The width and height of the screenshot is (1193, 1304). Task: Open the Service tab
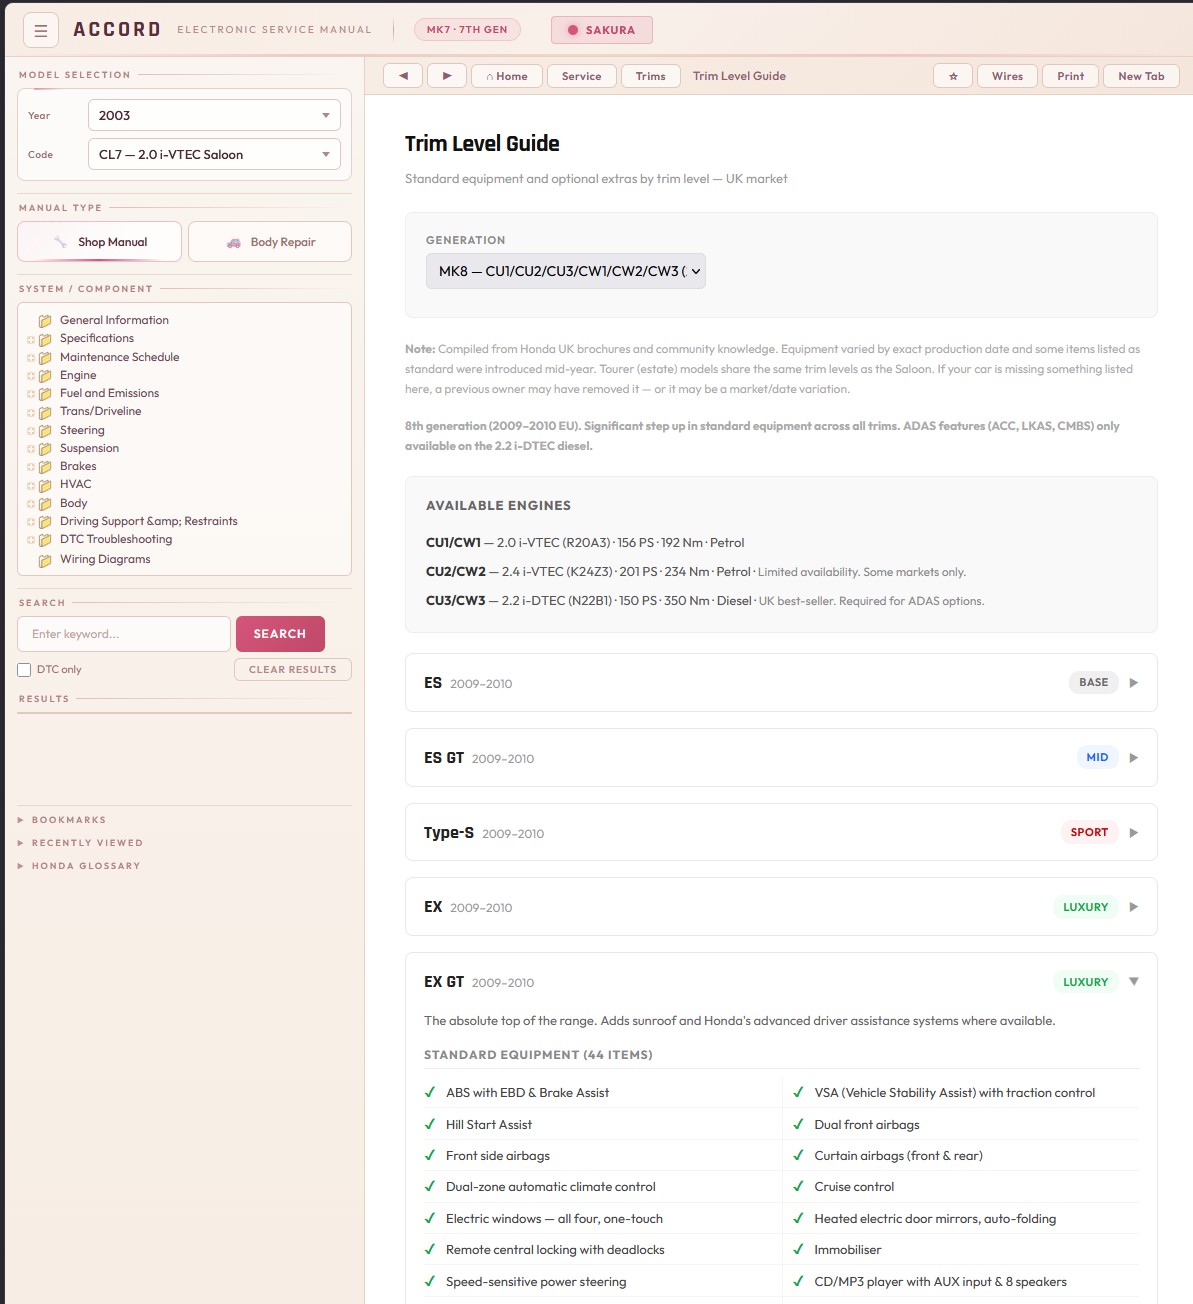point(581,76)
